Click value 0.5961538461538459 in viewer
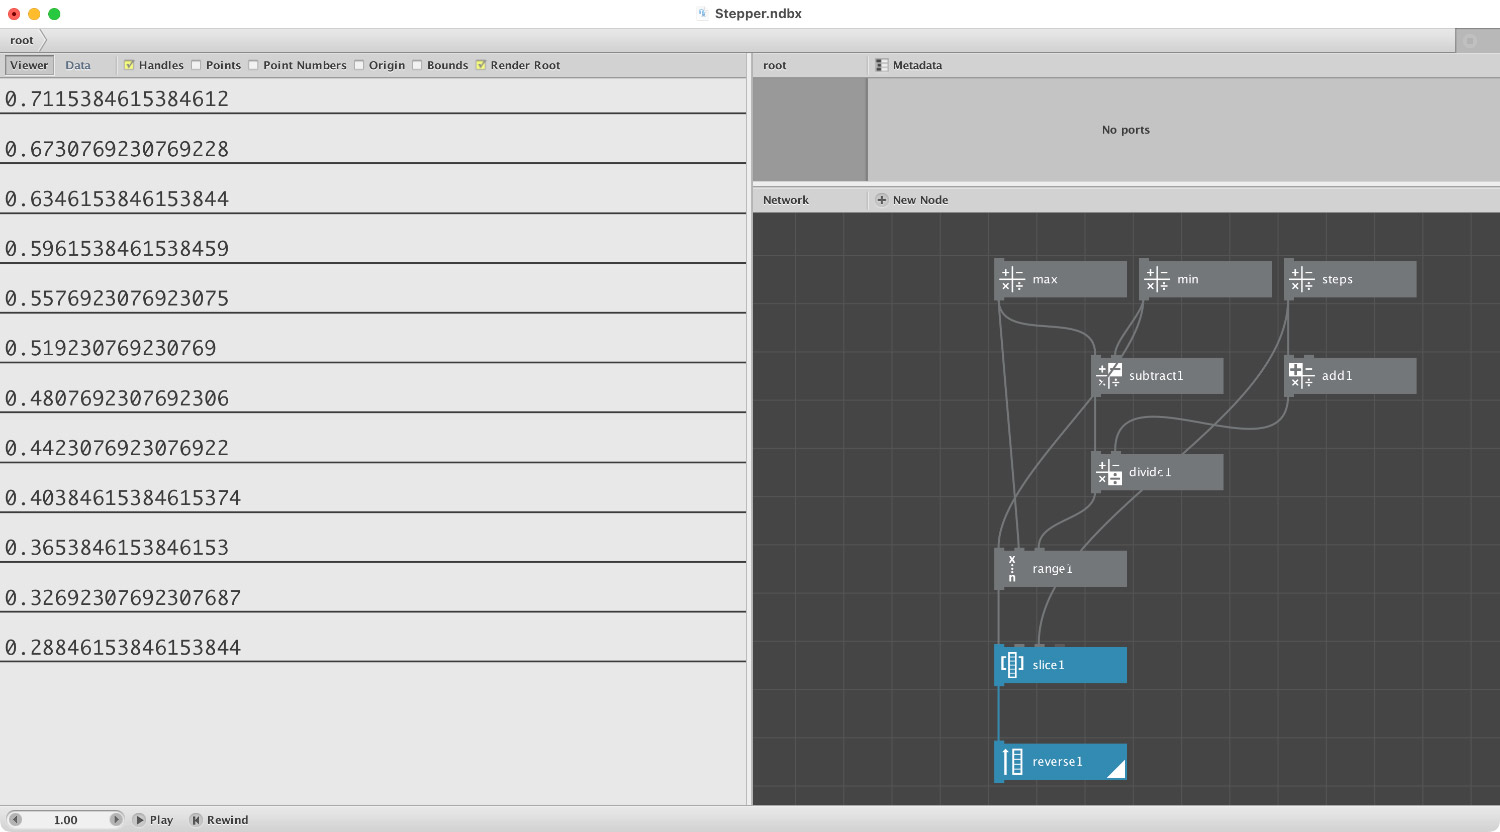Screen dimensions: 1500x832 point(117,249)
